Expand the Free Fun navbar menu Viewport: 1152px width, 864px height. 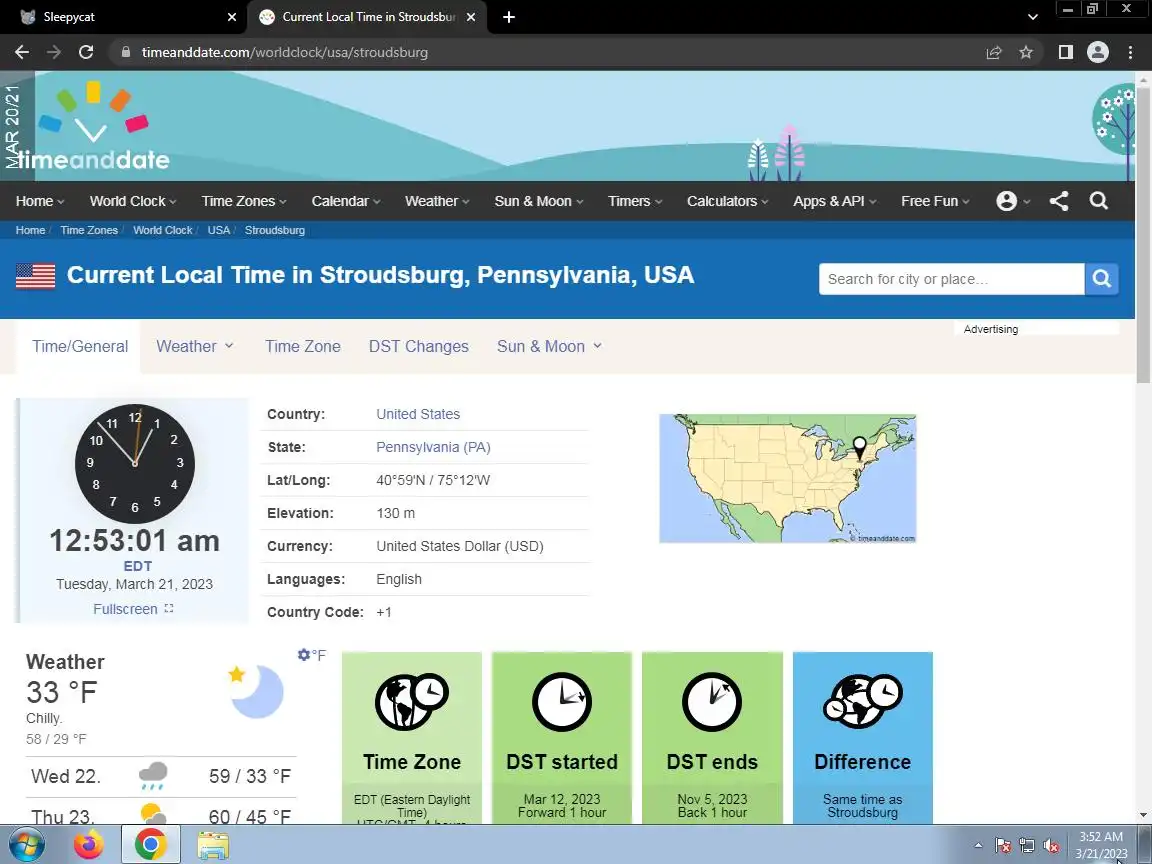[935, 201]
